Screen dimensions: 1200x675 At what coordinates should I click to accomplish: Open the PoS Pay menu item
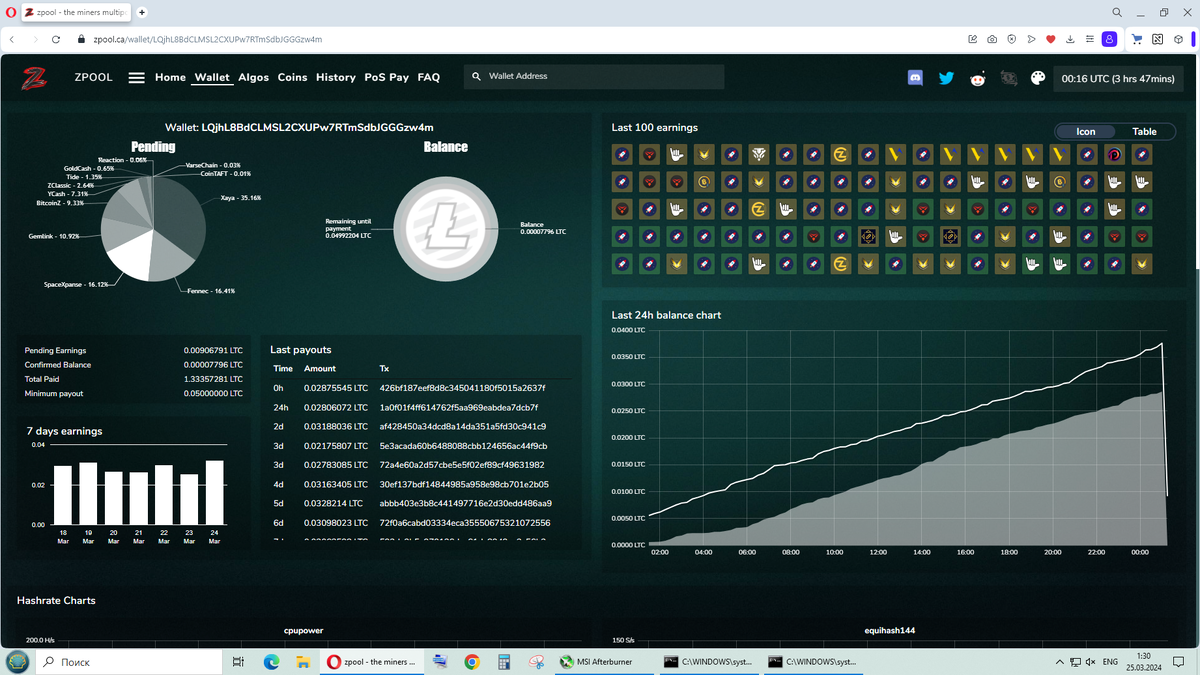(x=386, y=77)
